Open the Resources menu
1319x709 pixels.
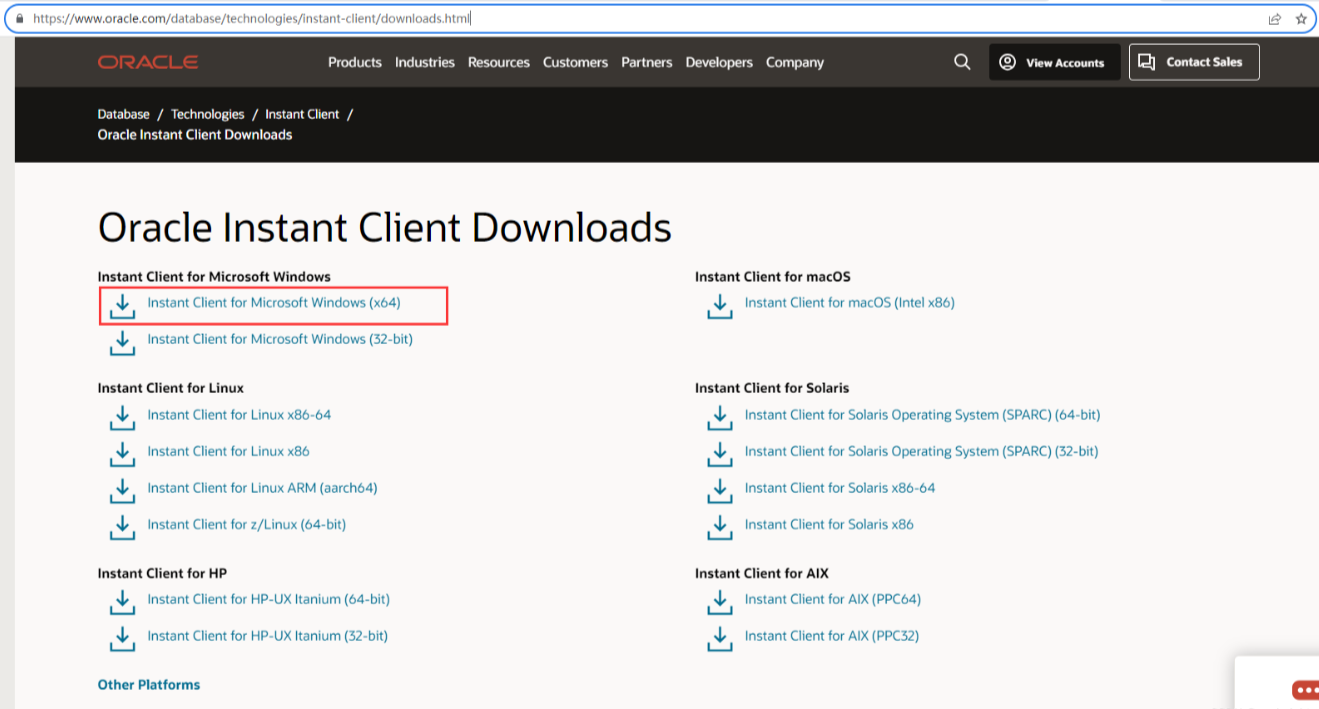coord(499,62)
